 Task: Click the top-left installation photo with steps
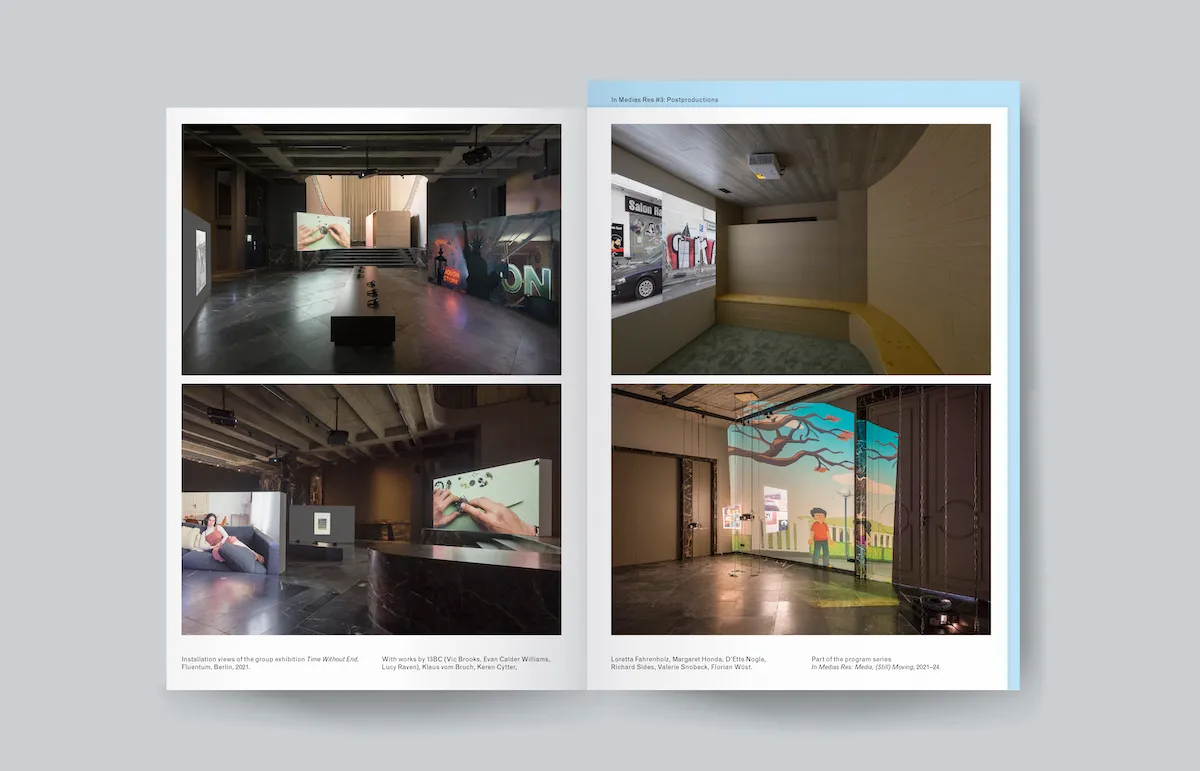point(371,249)
